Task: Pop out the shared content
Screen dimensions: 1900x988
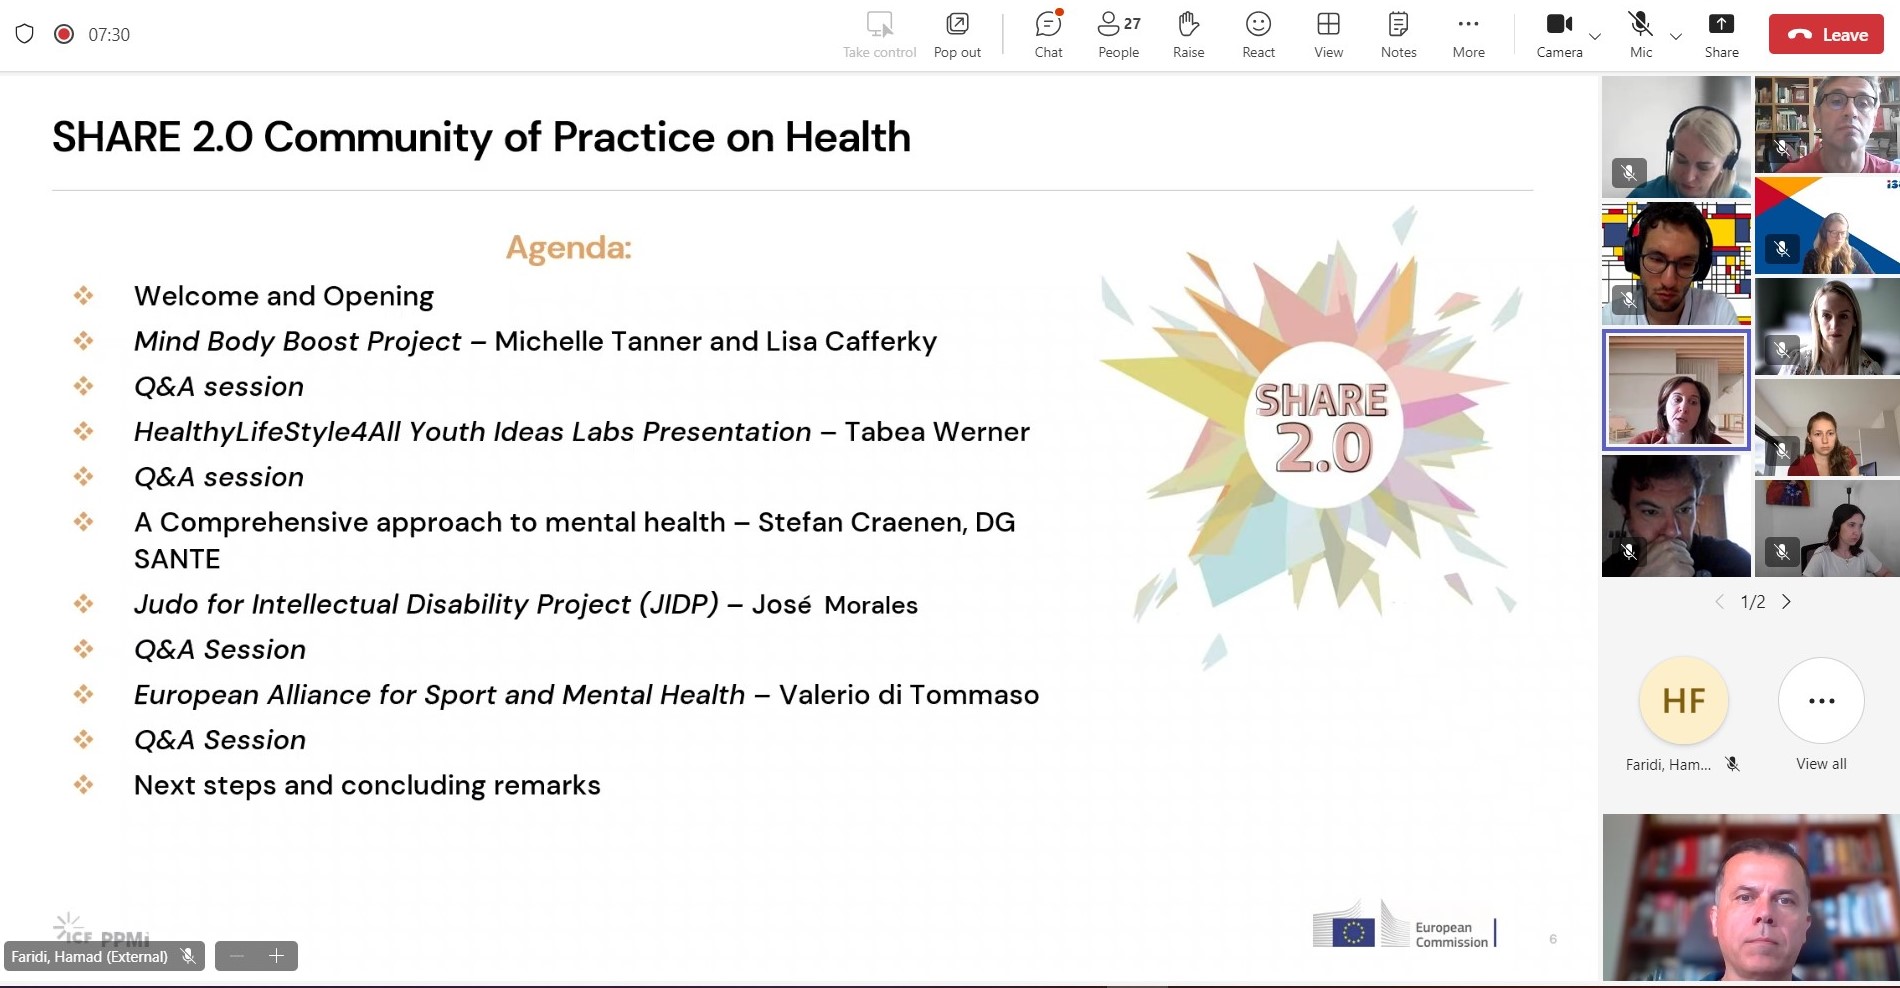Action: 957,35
